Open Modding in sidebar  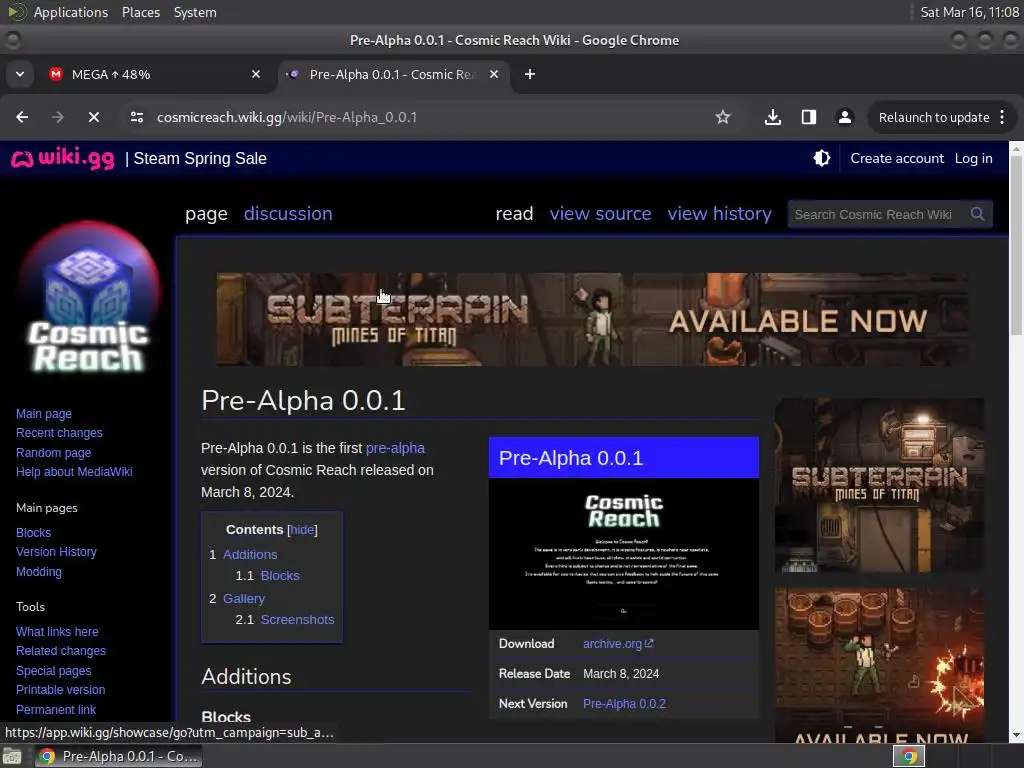39,571
